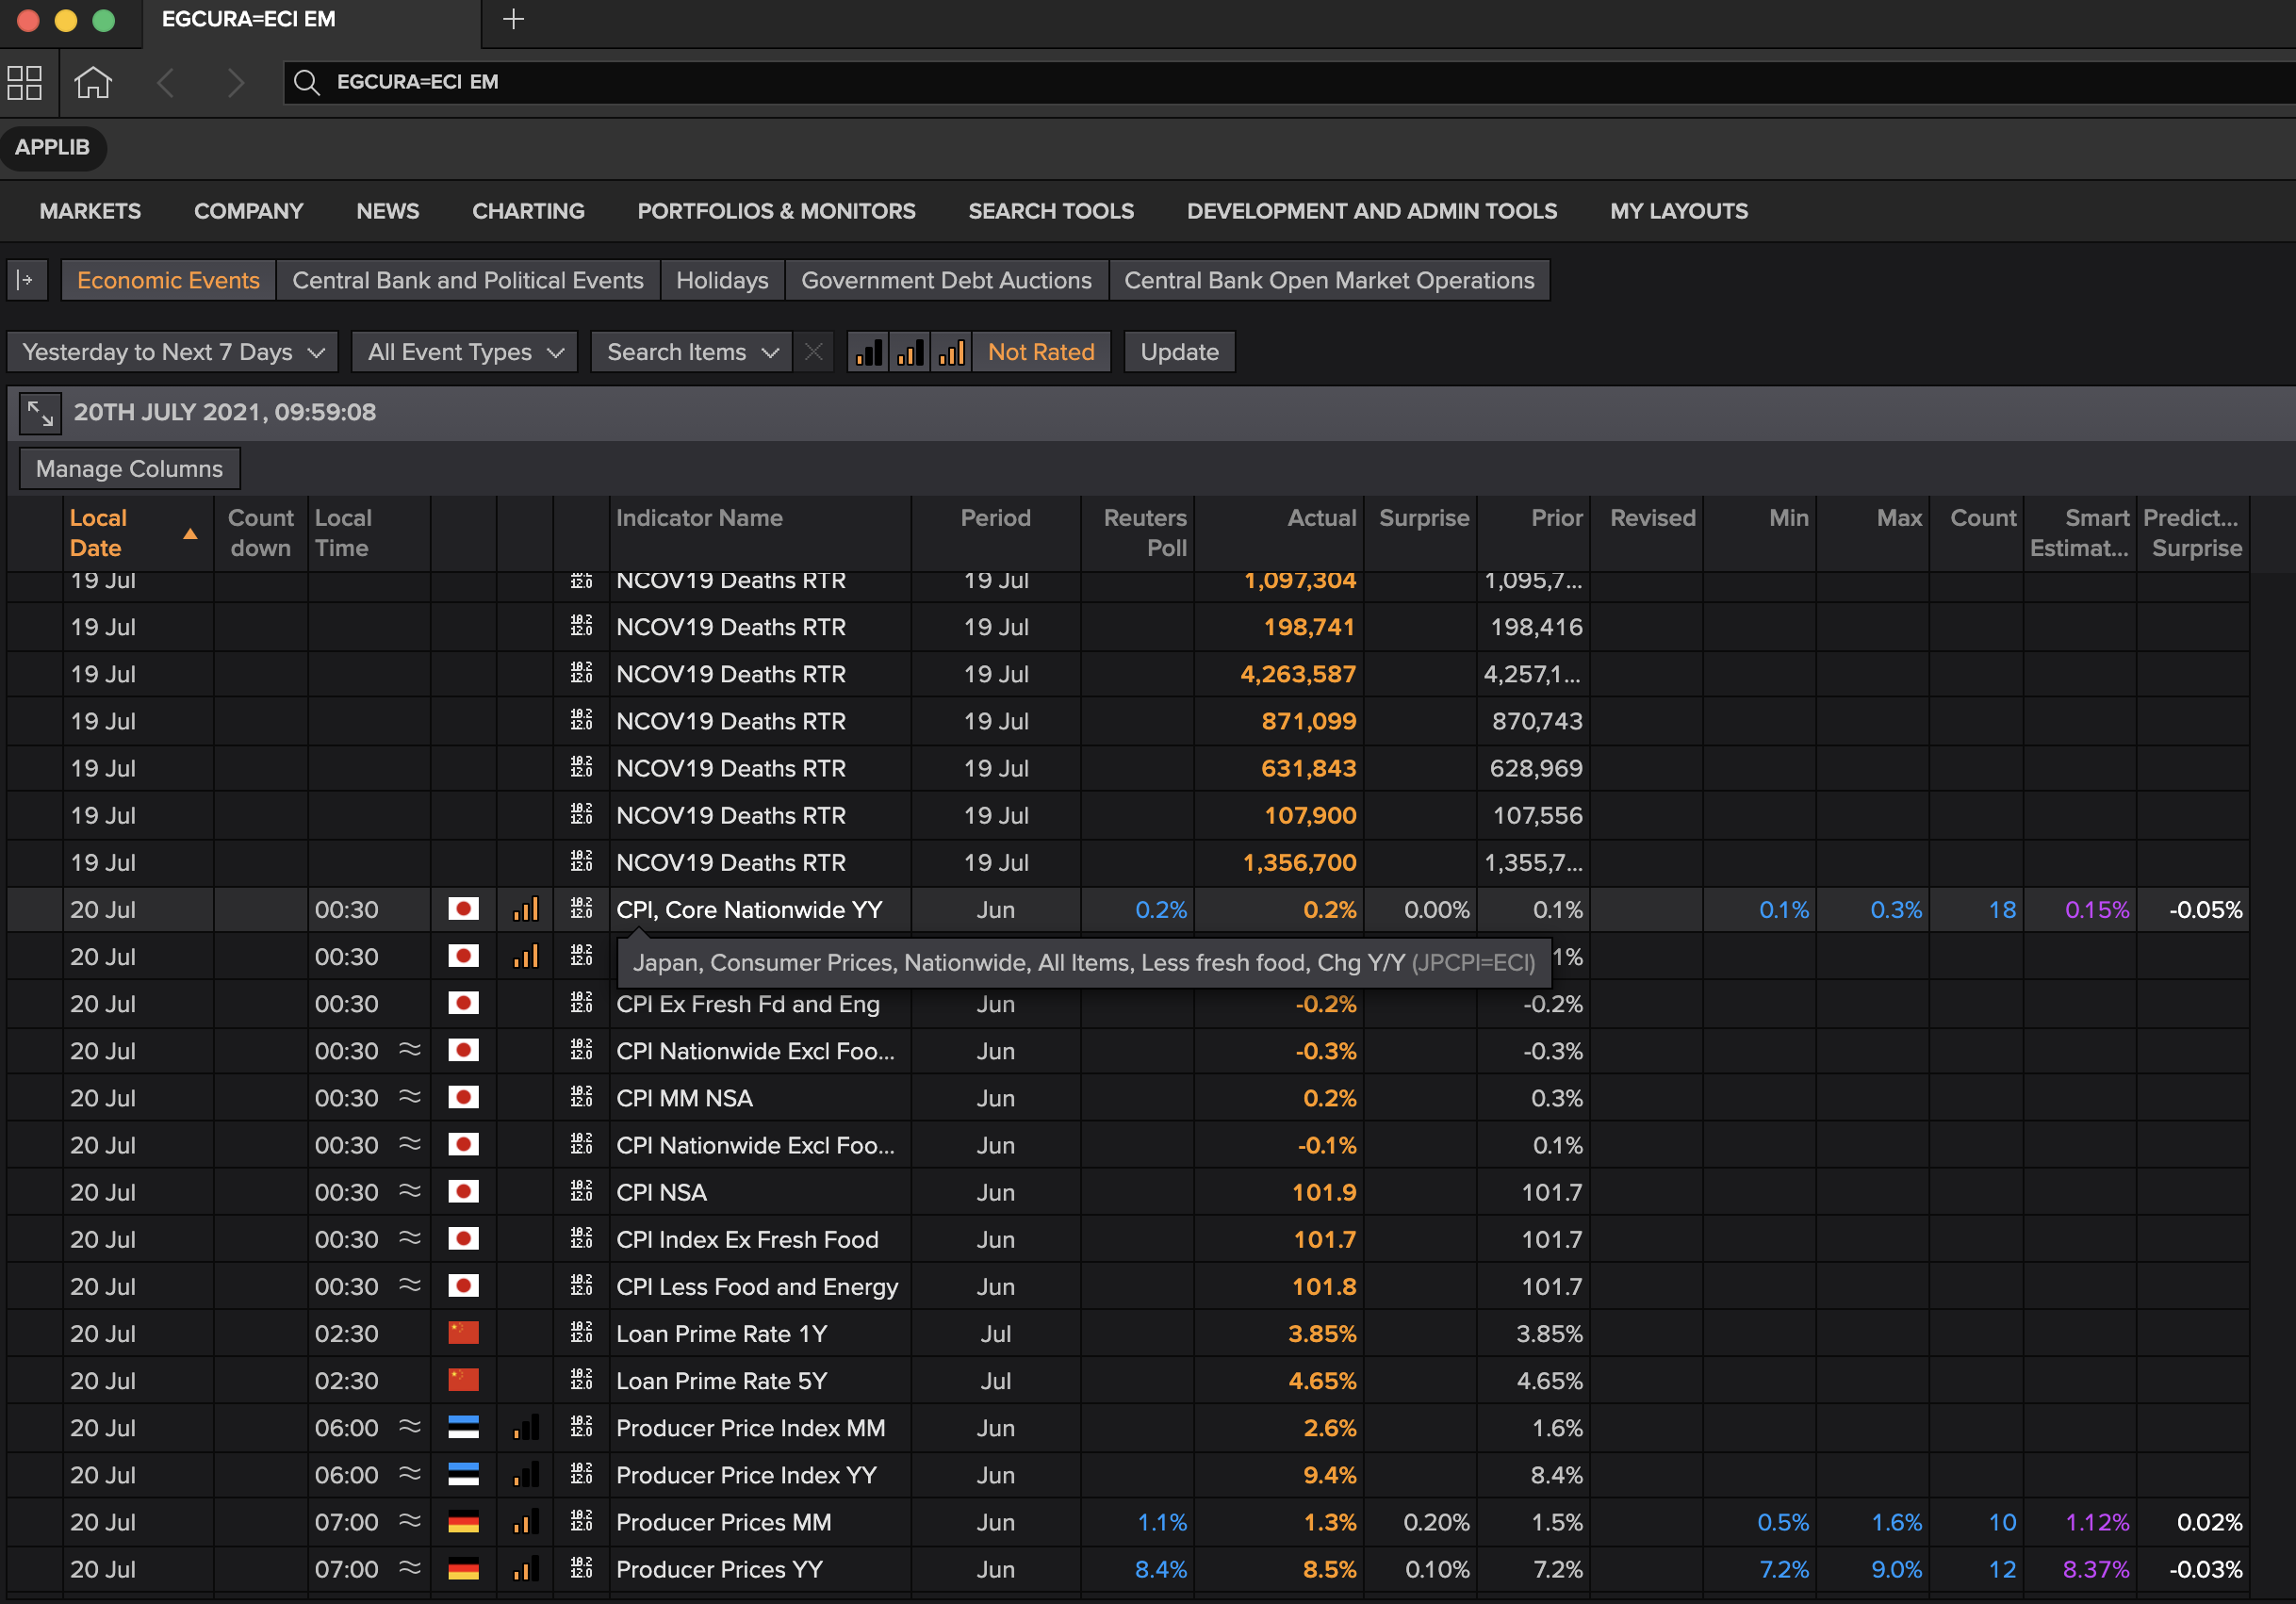Navigate back with the left arrow
Screen dimensions: 2296x1604
click(166, 82)
